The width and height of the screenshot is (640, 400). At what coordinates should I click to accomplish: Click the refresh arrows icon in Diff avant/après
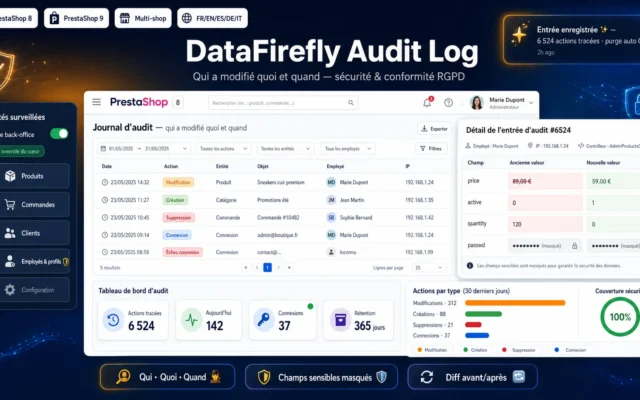pos(427,377)
